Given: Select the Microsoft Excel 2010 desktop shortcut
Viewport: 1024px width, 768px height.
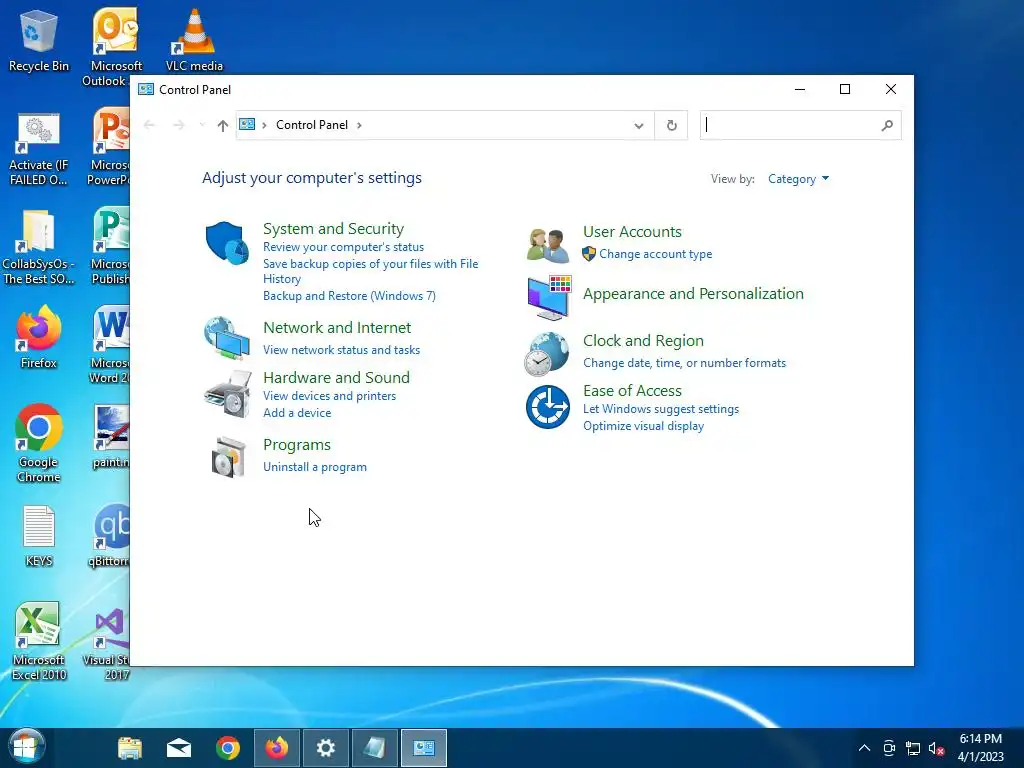Looking at the screenshot, I should point(39,641).
